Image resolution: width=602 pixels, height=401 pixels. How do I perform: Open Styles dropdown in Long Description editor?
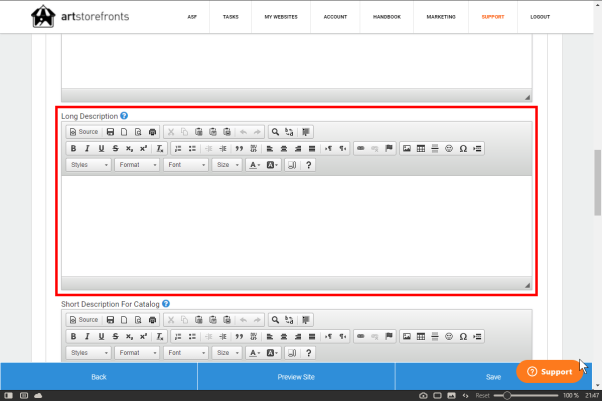pyautogui.click(x=88, y=165)
